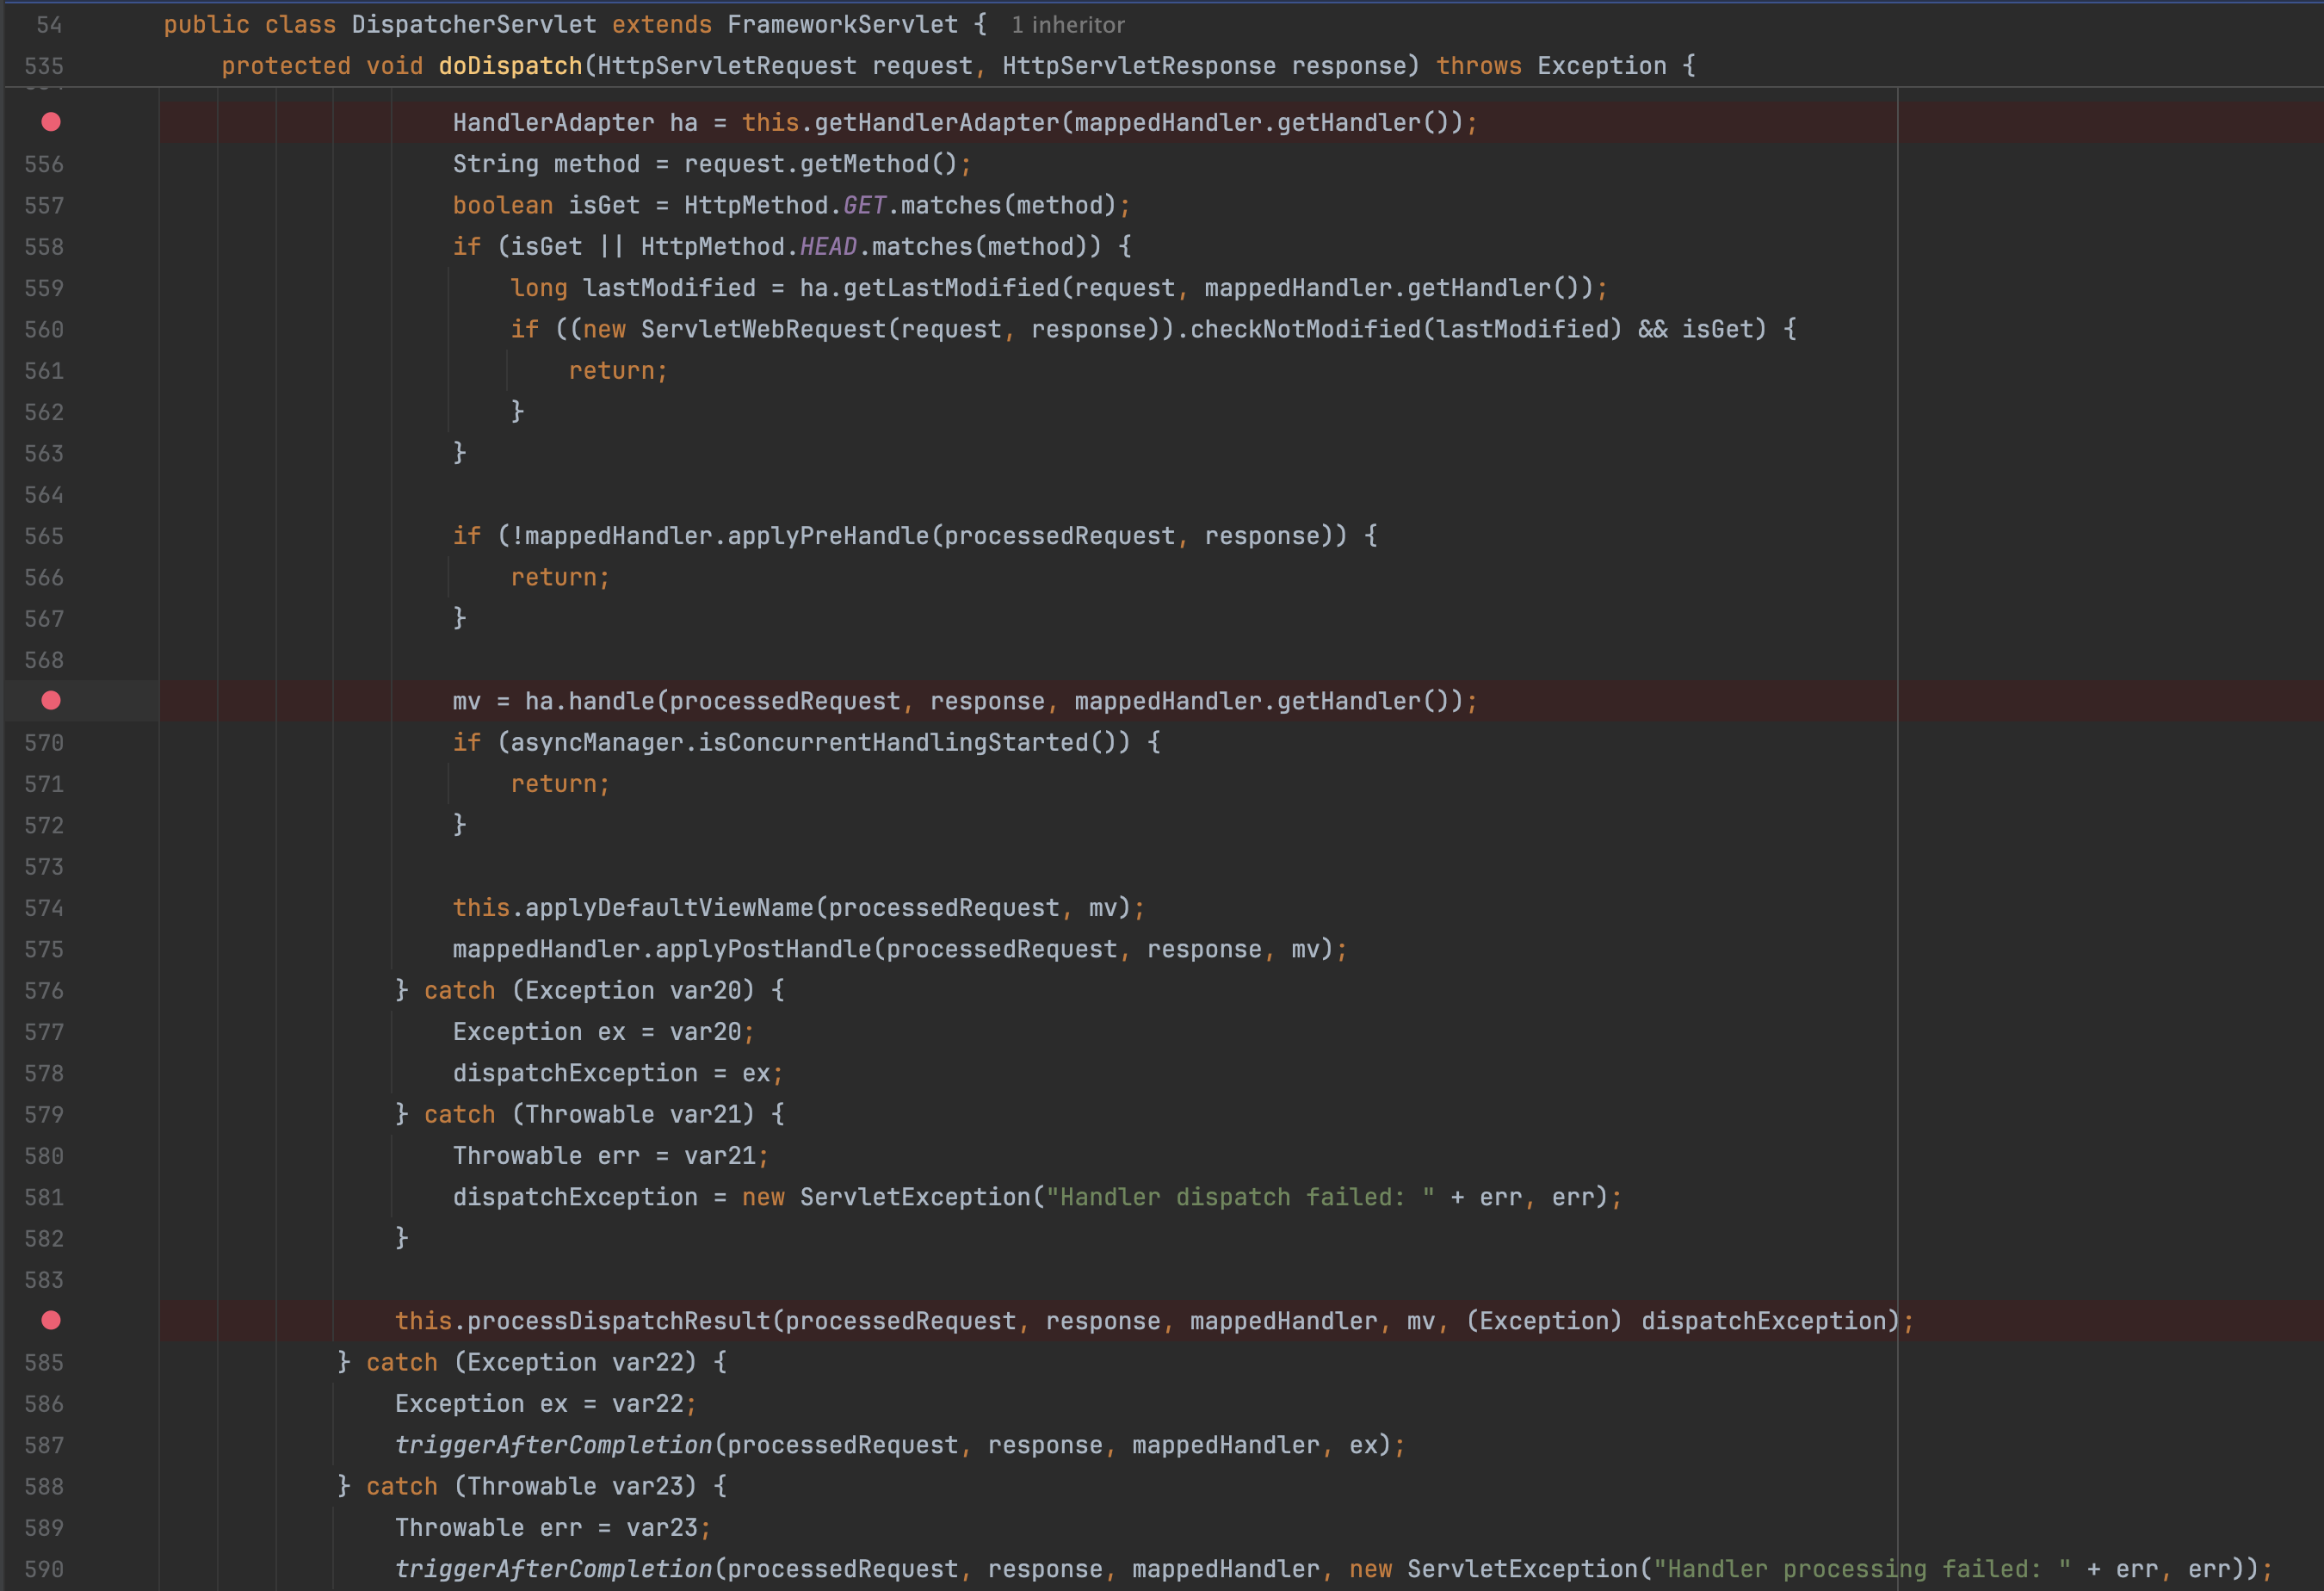The height and width of the screenshot is (1591, 2324).
Task: Click checkNotModified method call
Action: pos(1305,329)
